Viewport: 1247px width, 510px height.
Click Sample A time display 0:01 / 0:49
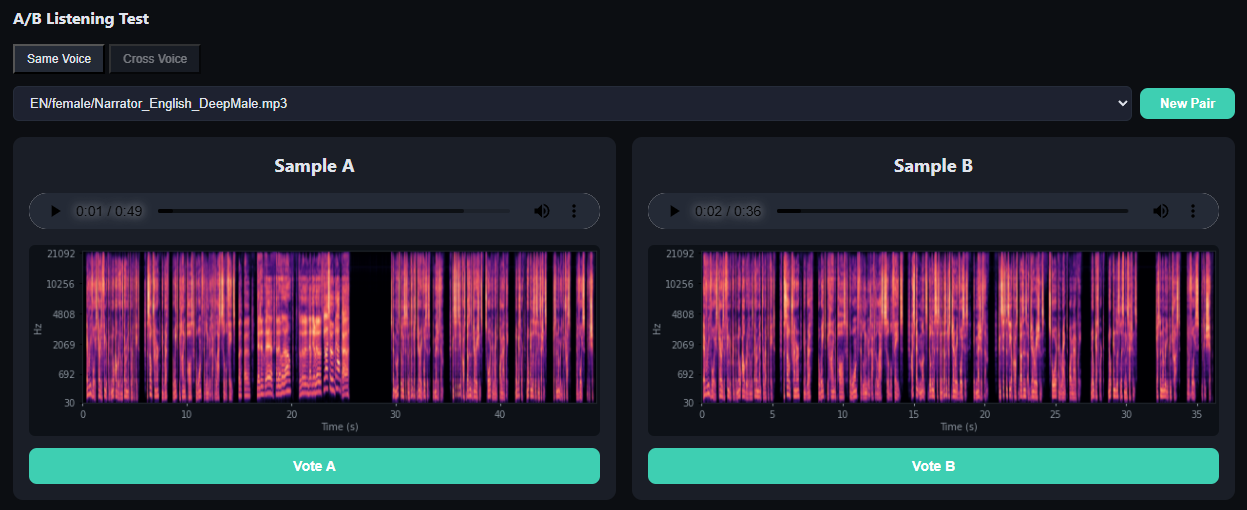click(110, 211)
